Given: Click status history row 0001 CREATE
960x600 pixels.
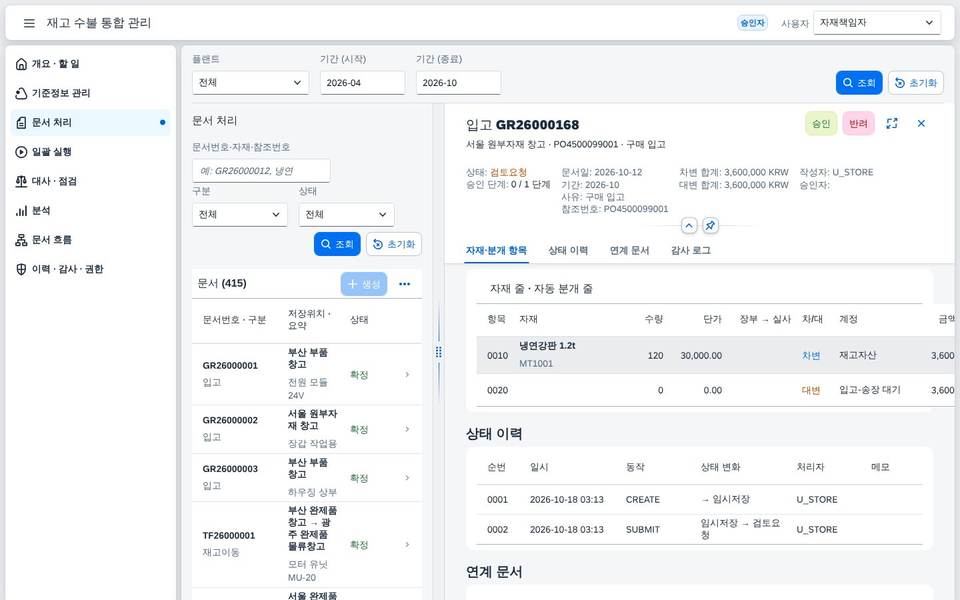Looking at the screenshot, I should coord(699,500).
